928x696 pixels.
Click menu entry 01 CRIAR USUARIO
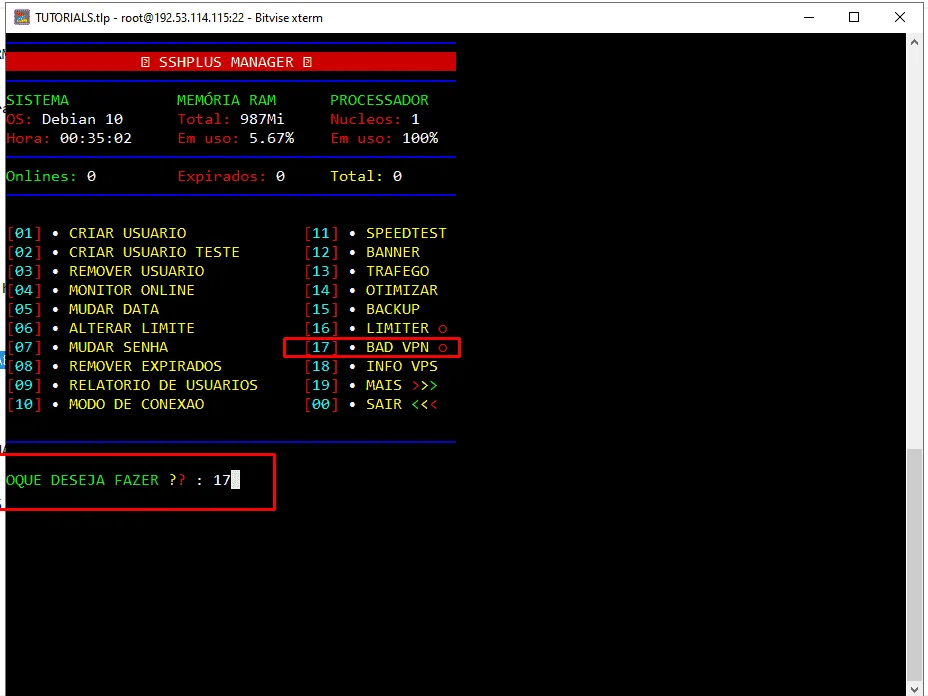tap(97, 233)
